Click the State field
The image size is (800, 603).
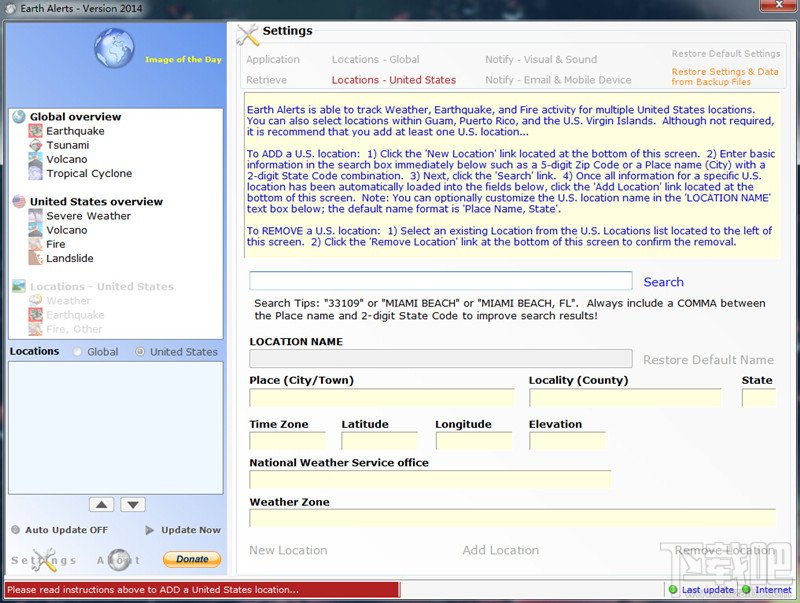pyautogui.click(x=759, y=397)
